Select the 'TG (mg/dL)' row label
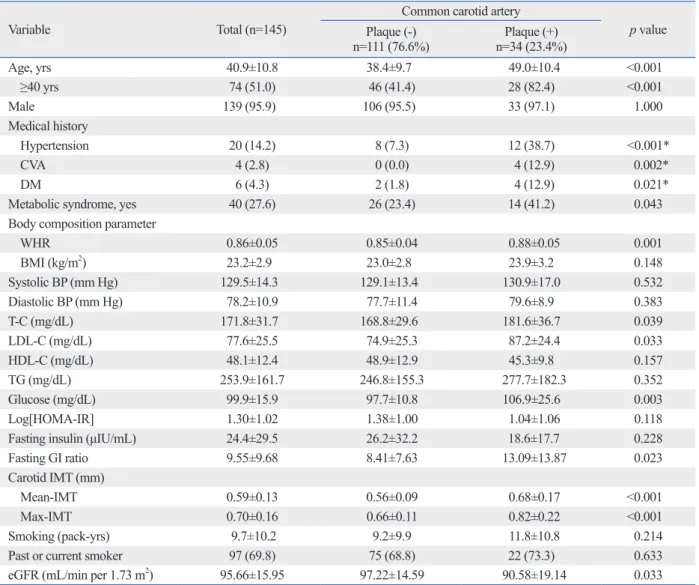Screen dimensions: 699x585 (x=40, y=380)
